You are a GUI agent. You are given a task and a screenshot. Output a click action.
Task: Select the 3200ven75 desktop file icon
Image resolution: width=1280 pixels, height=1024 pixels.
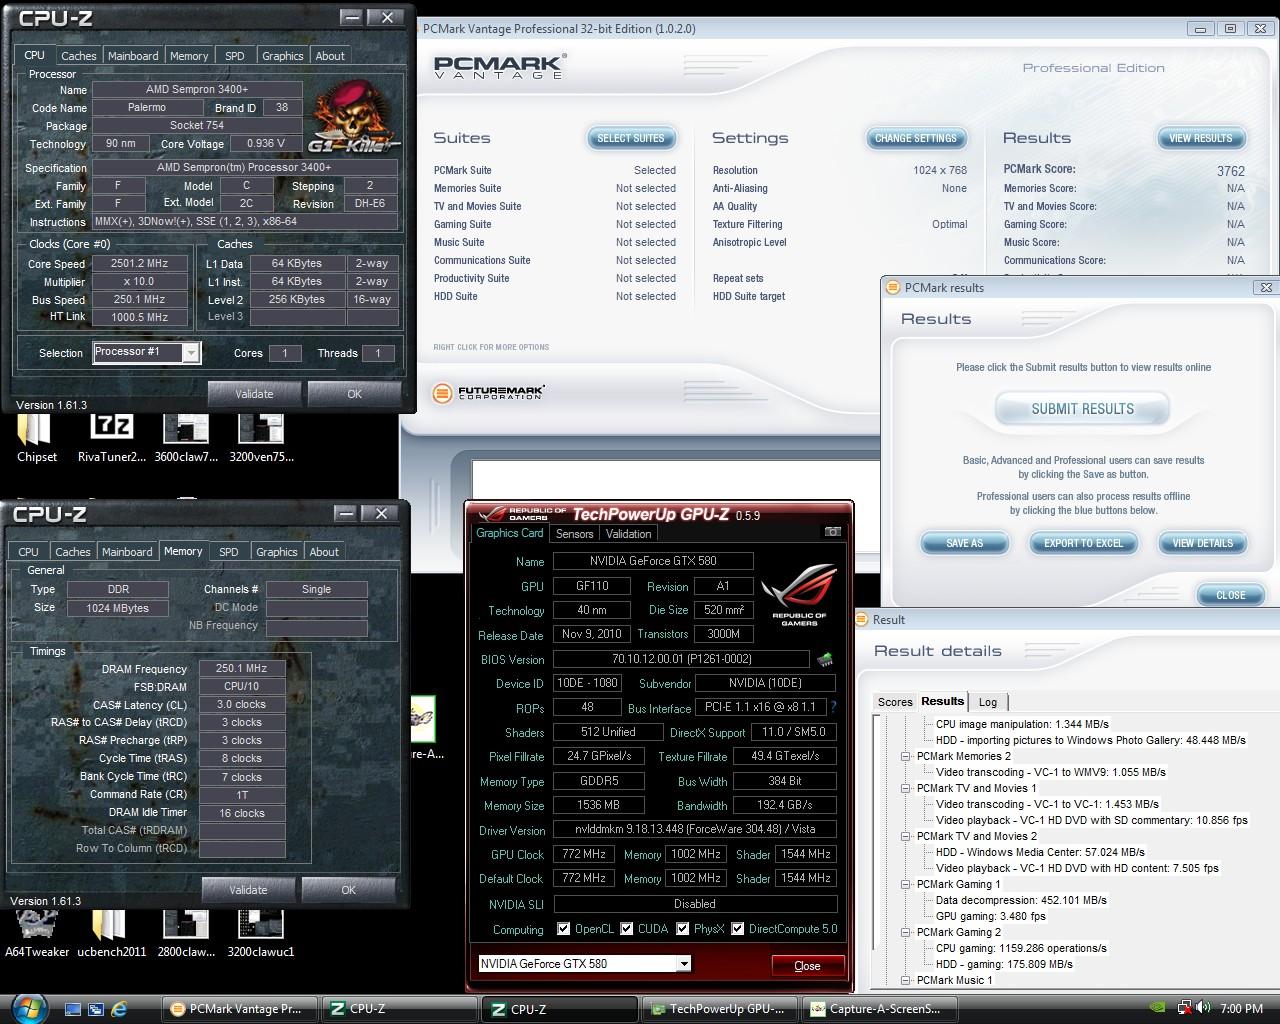click(261, 438)
